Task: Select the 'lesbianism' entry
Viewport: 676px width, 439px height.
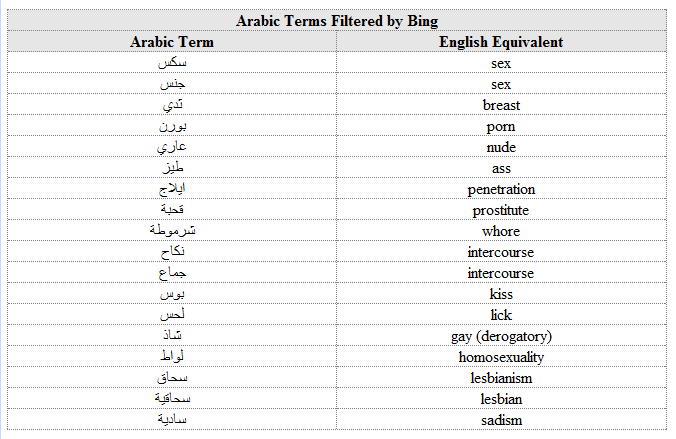Action: pyautogui.click(x=501, y=378)
